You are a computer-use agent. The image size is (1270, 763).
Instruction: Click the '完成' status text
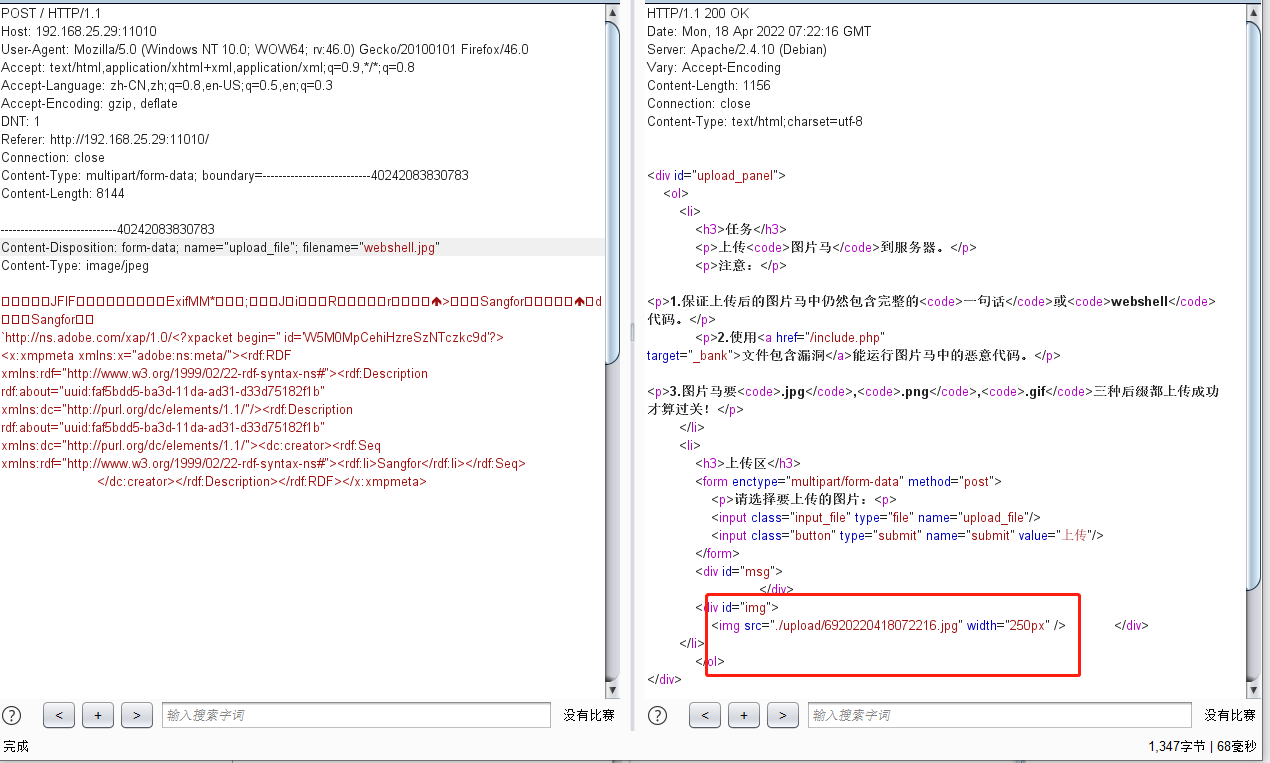pos(16,746)
